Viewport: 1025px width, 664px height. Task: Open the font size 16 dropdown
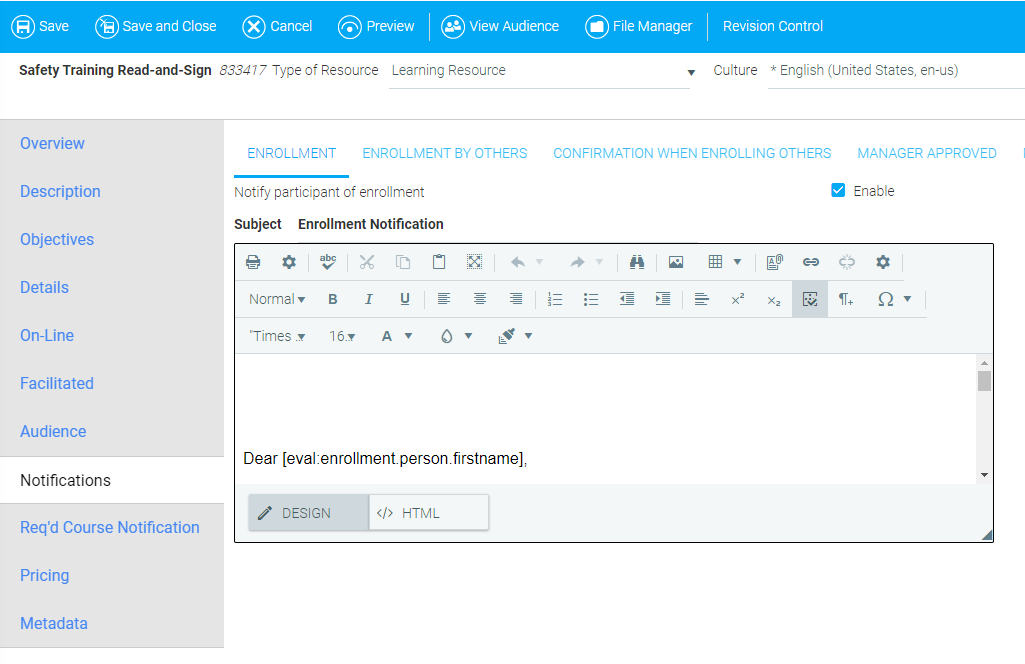tap(342, 336)
